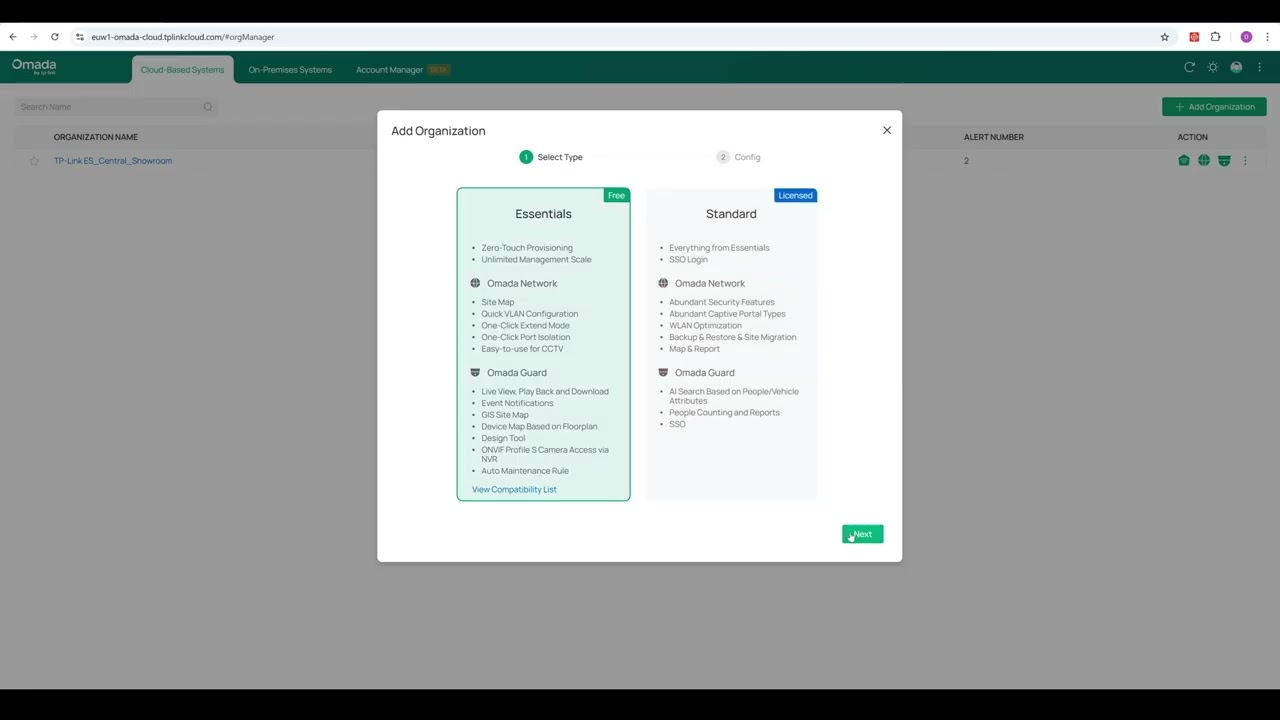Screen dimensions: 1280x720
Task: Launch Omada Guard camera action icon
Action: [x=1224, y=161]
